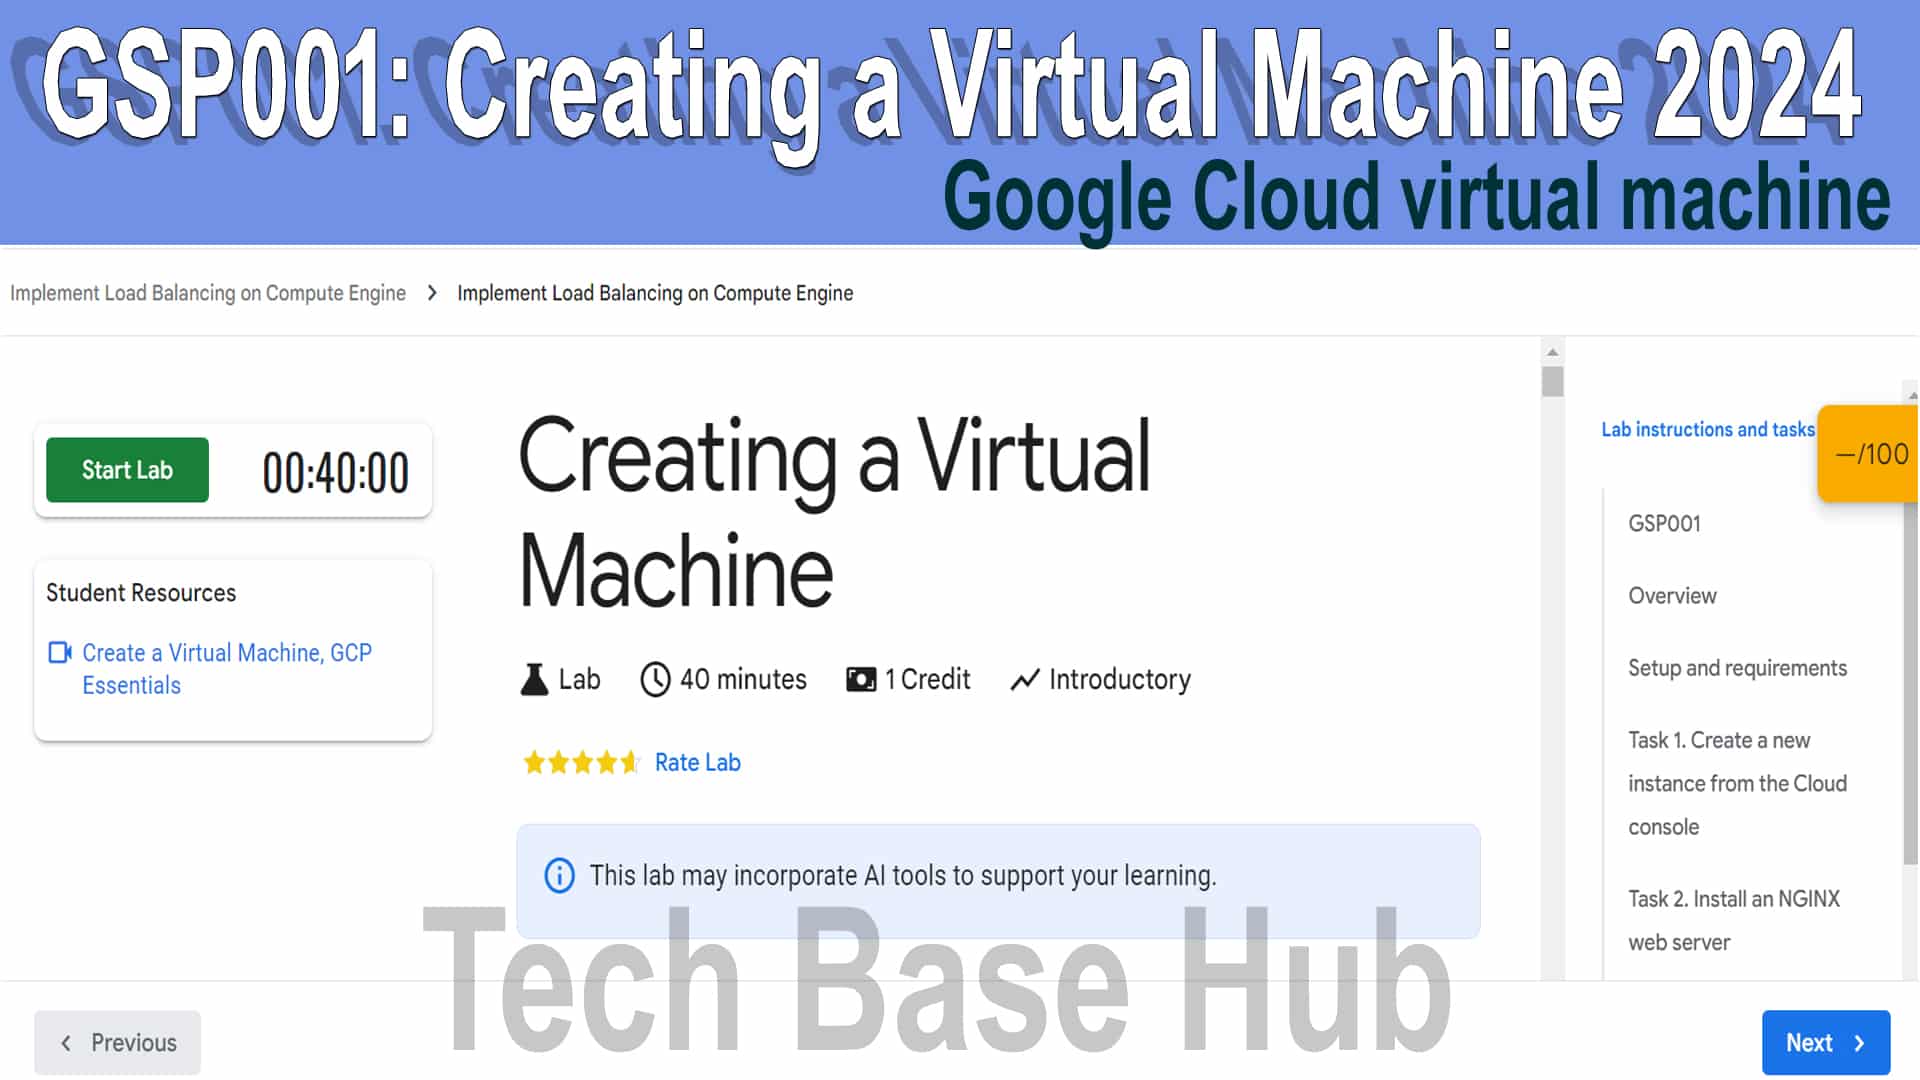Click the lab flask/beaker icon
This screenshot has height=1080, width=1920.
tap(534, 679)
